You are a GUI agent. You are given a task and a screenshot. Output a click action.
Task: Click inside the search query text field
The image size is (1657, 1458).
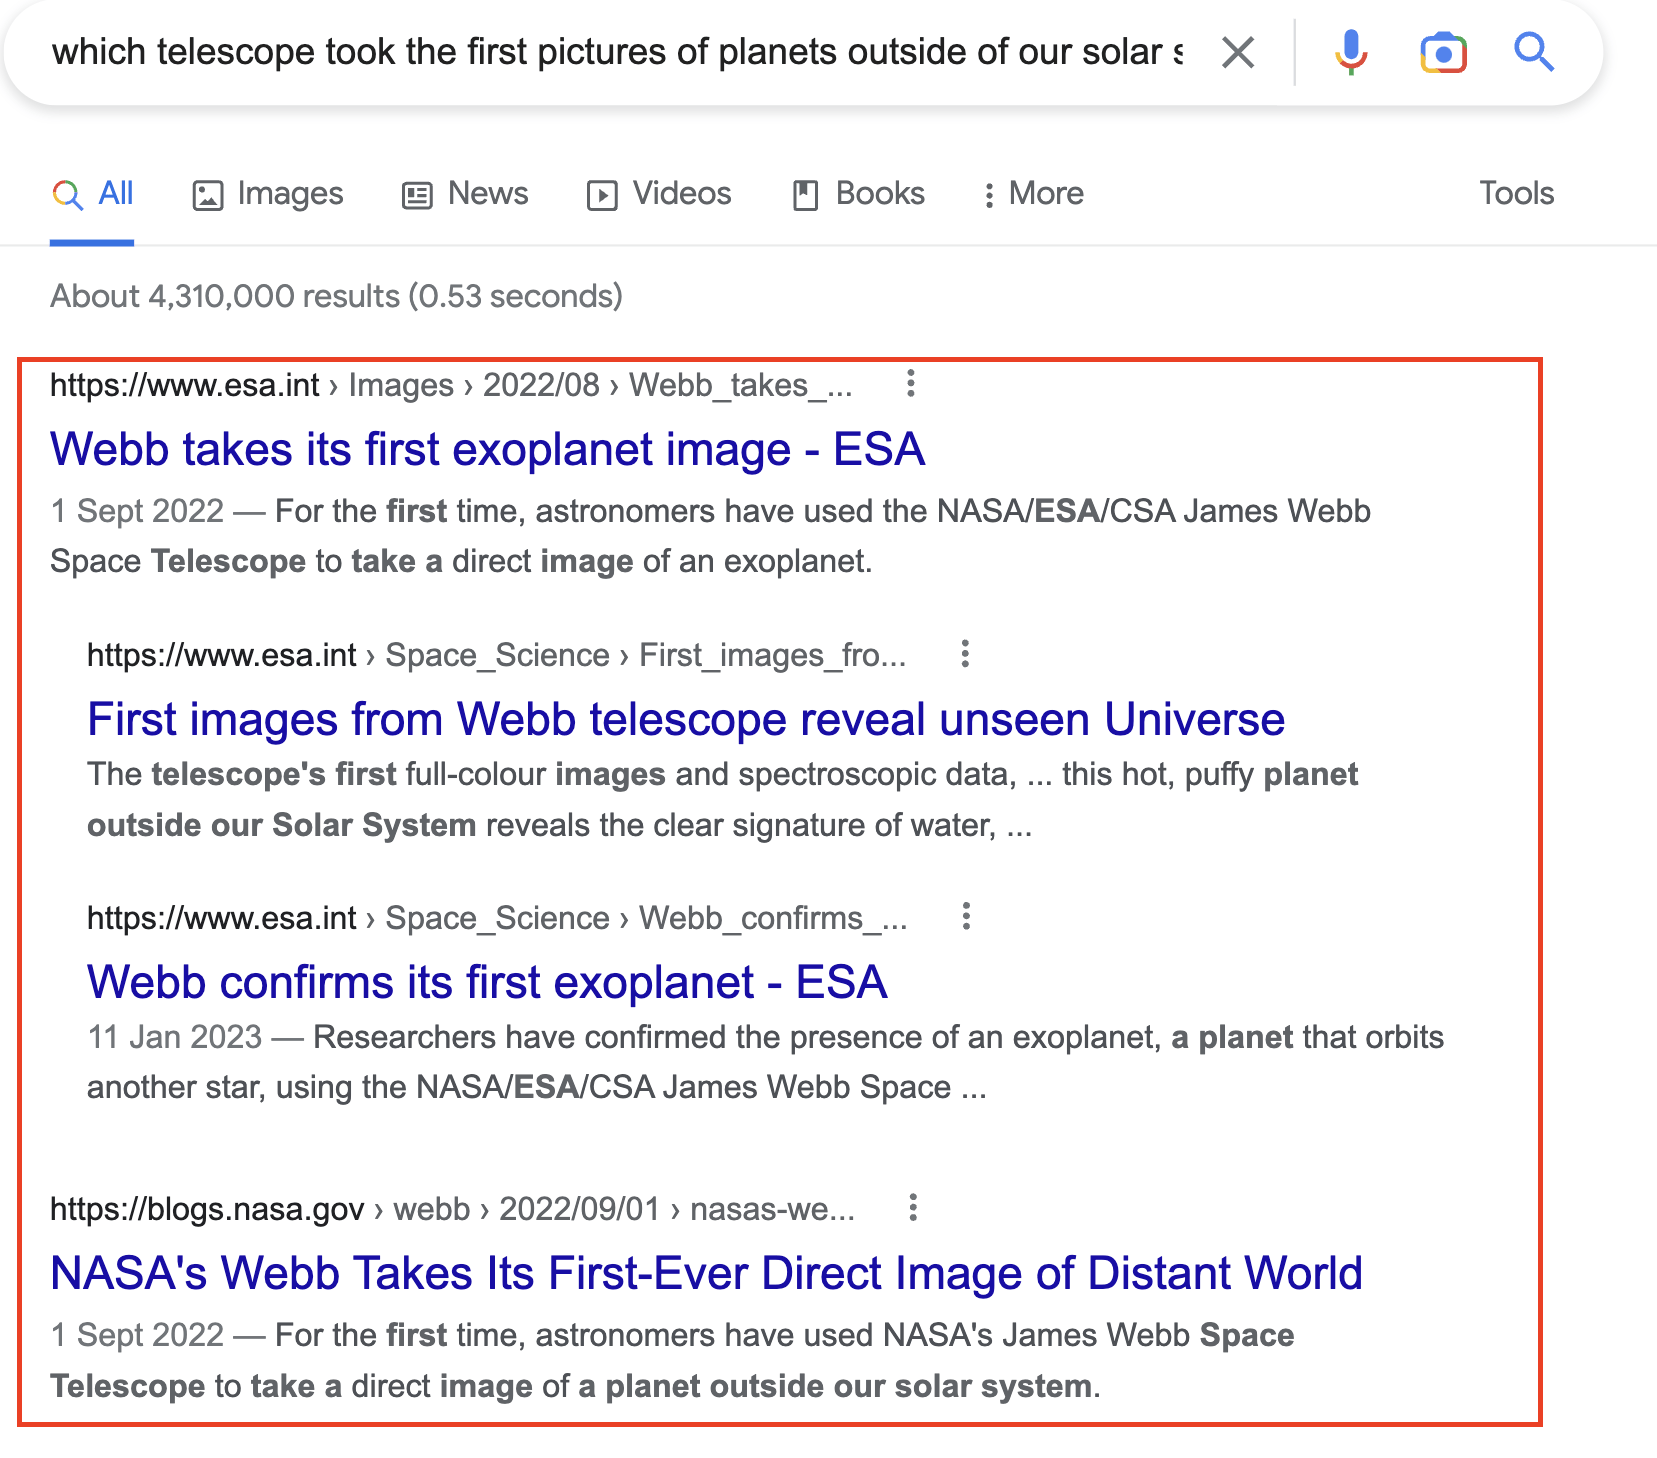click(x=617, y=52)
